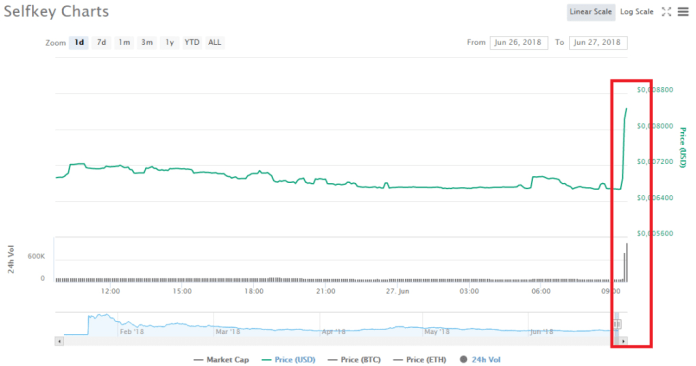Click the 21:00 time axis label

(326, 291)
